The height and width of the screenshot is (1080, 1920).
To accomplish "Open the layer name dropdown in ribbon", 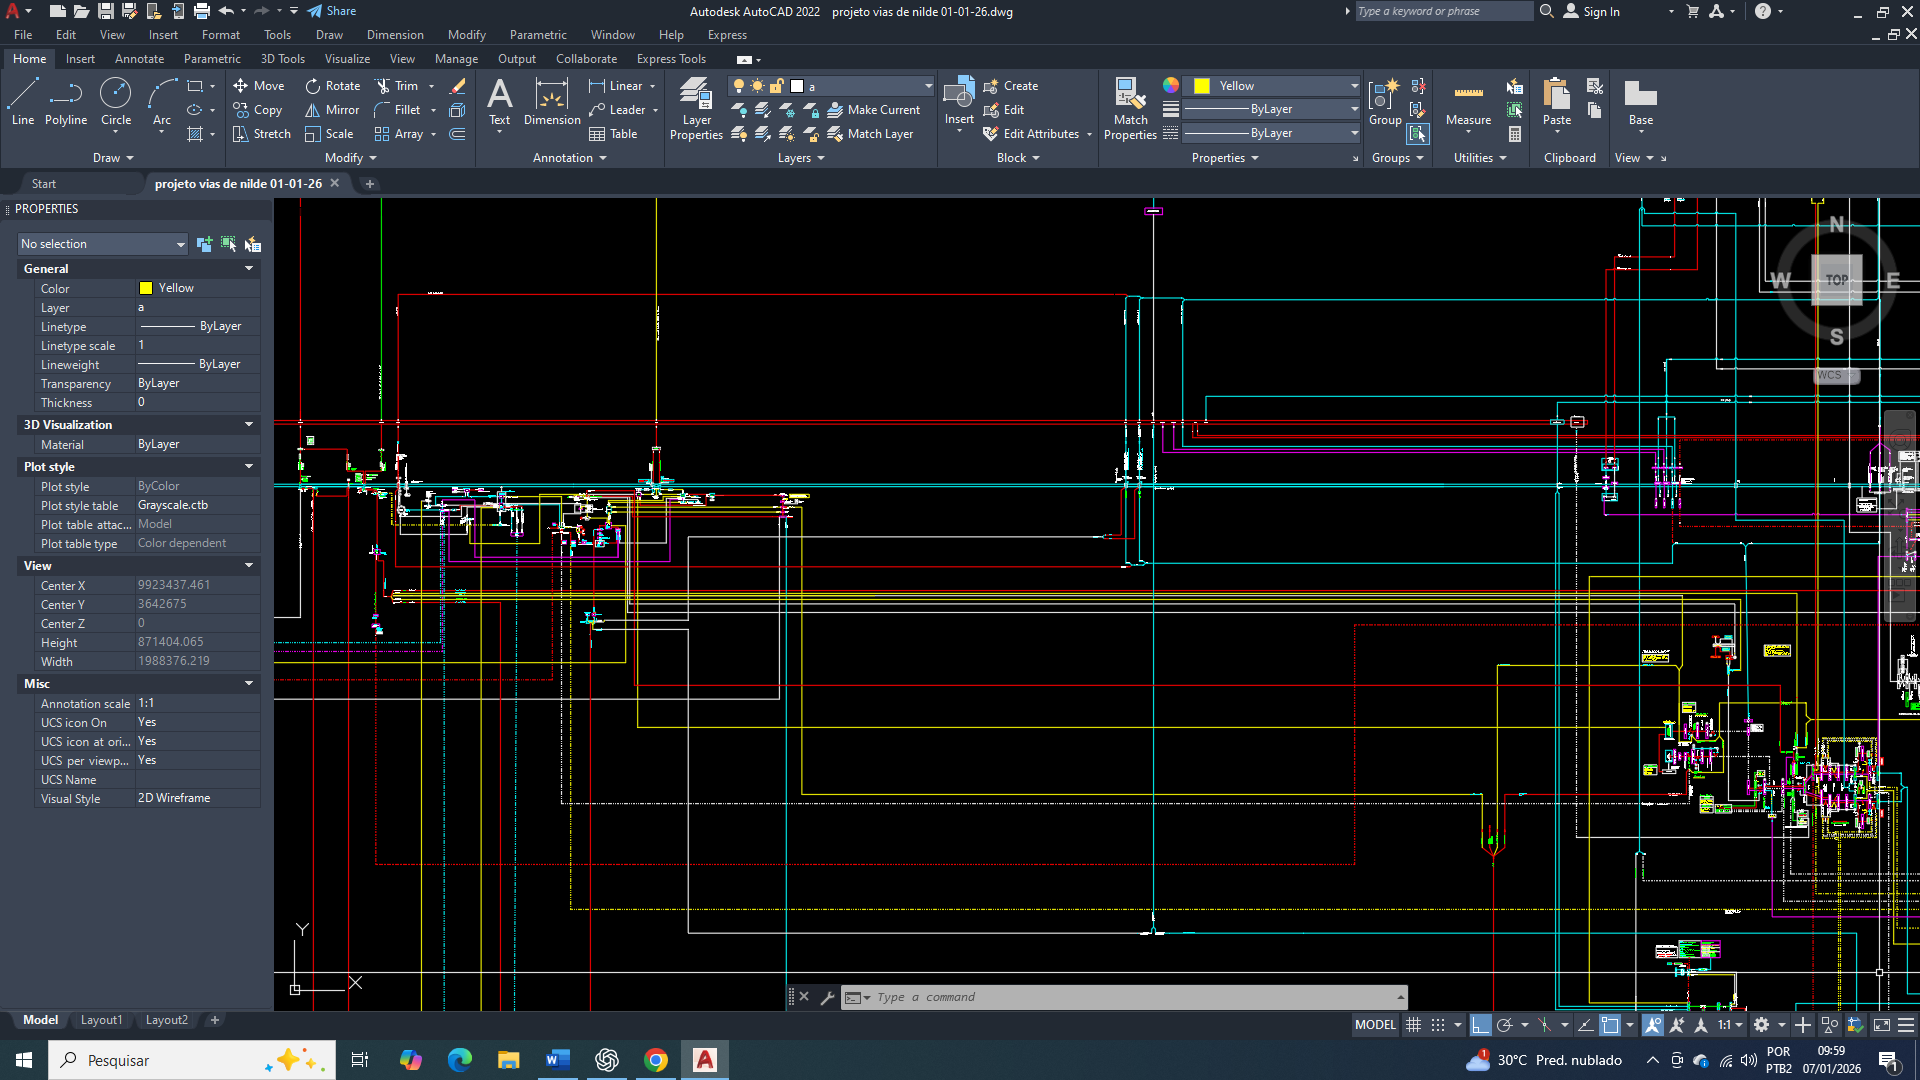I will (x=928, y=86).
